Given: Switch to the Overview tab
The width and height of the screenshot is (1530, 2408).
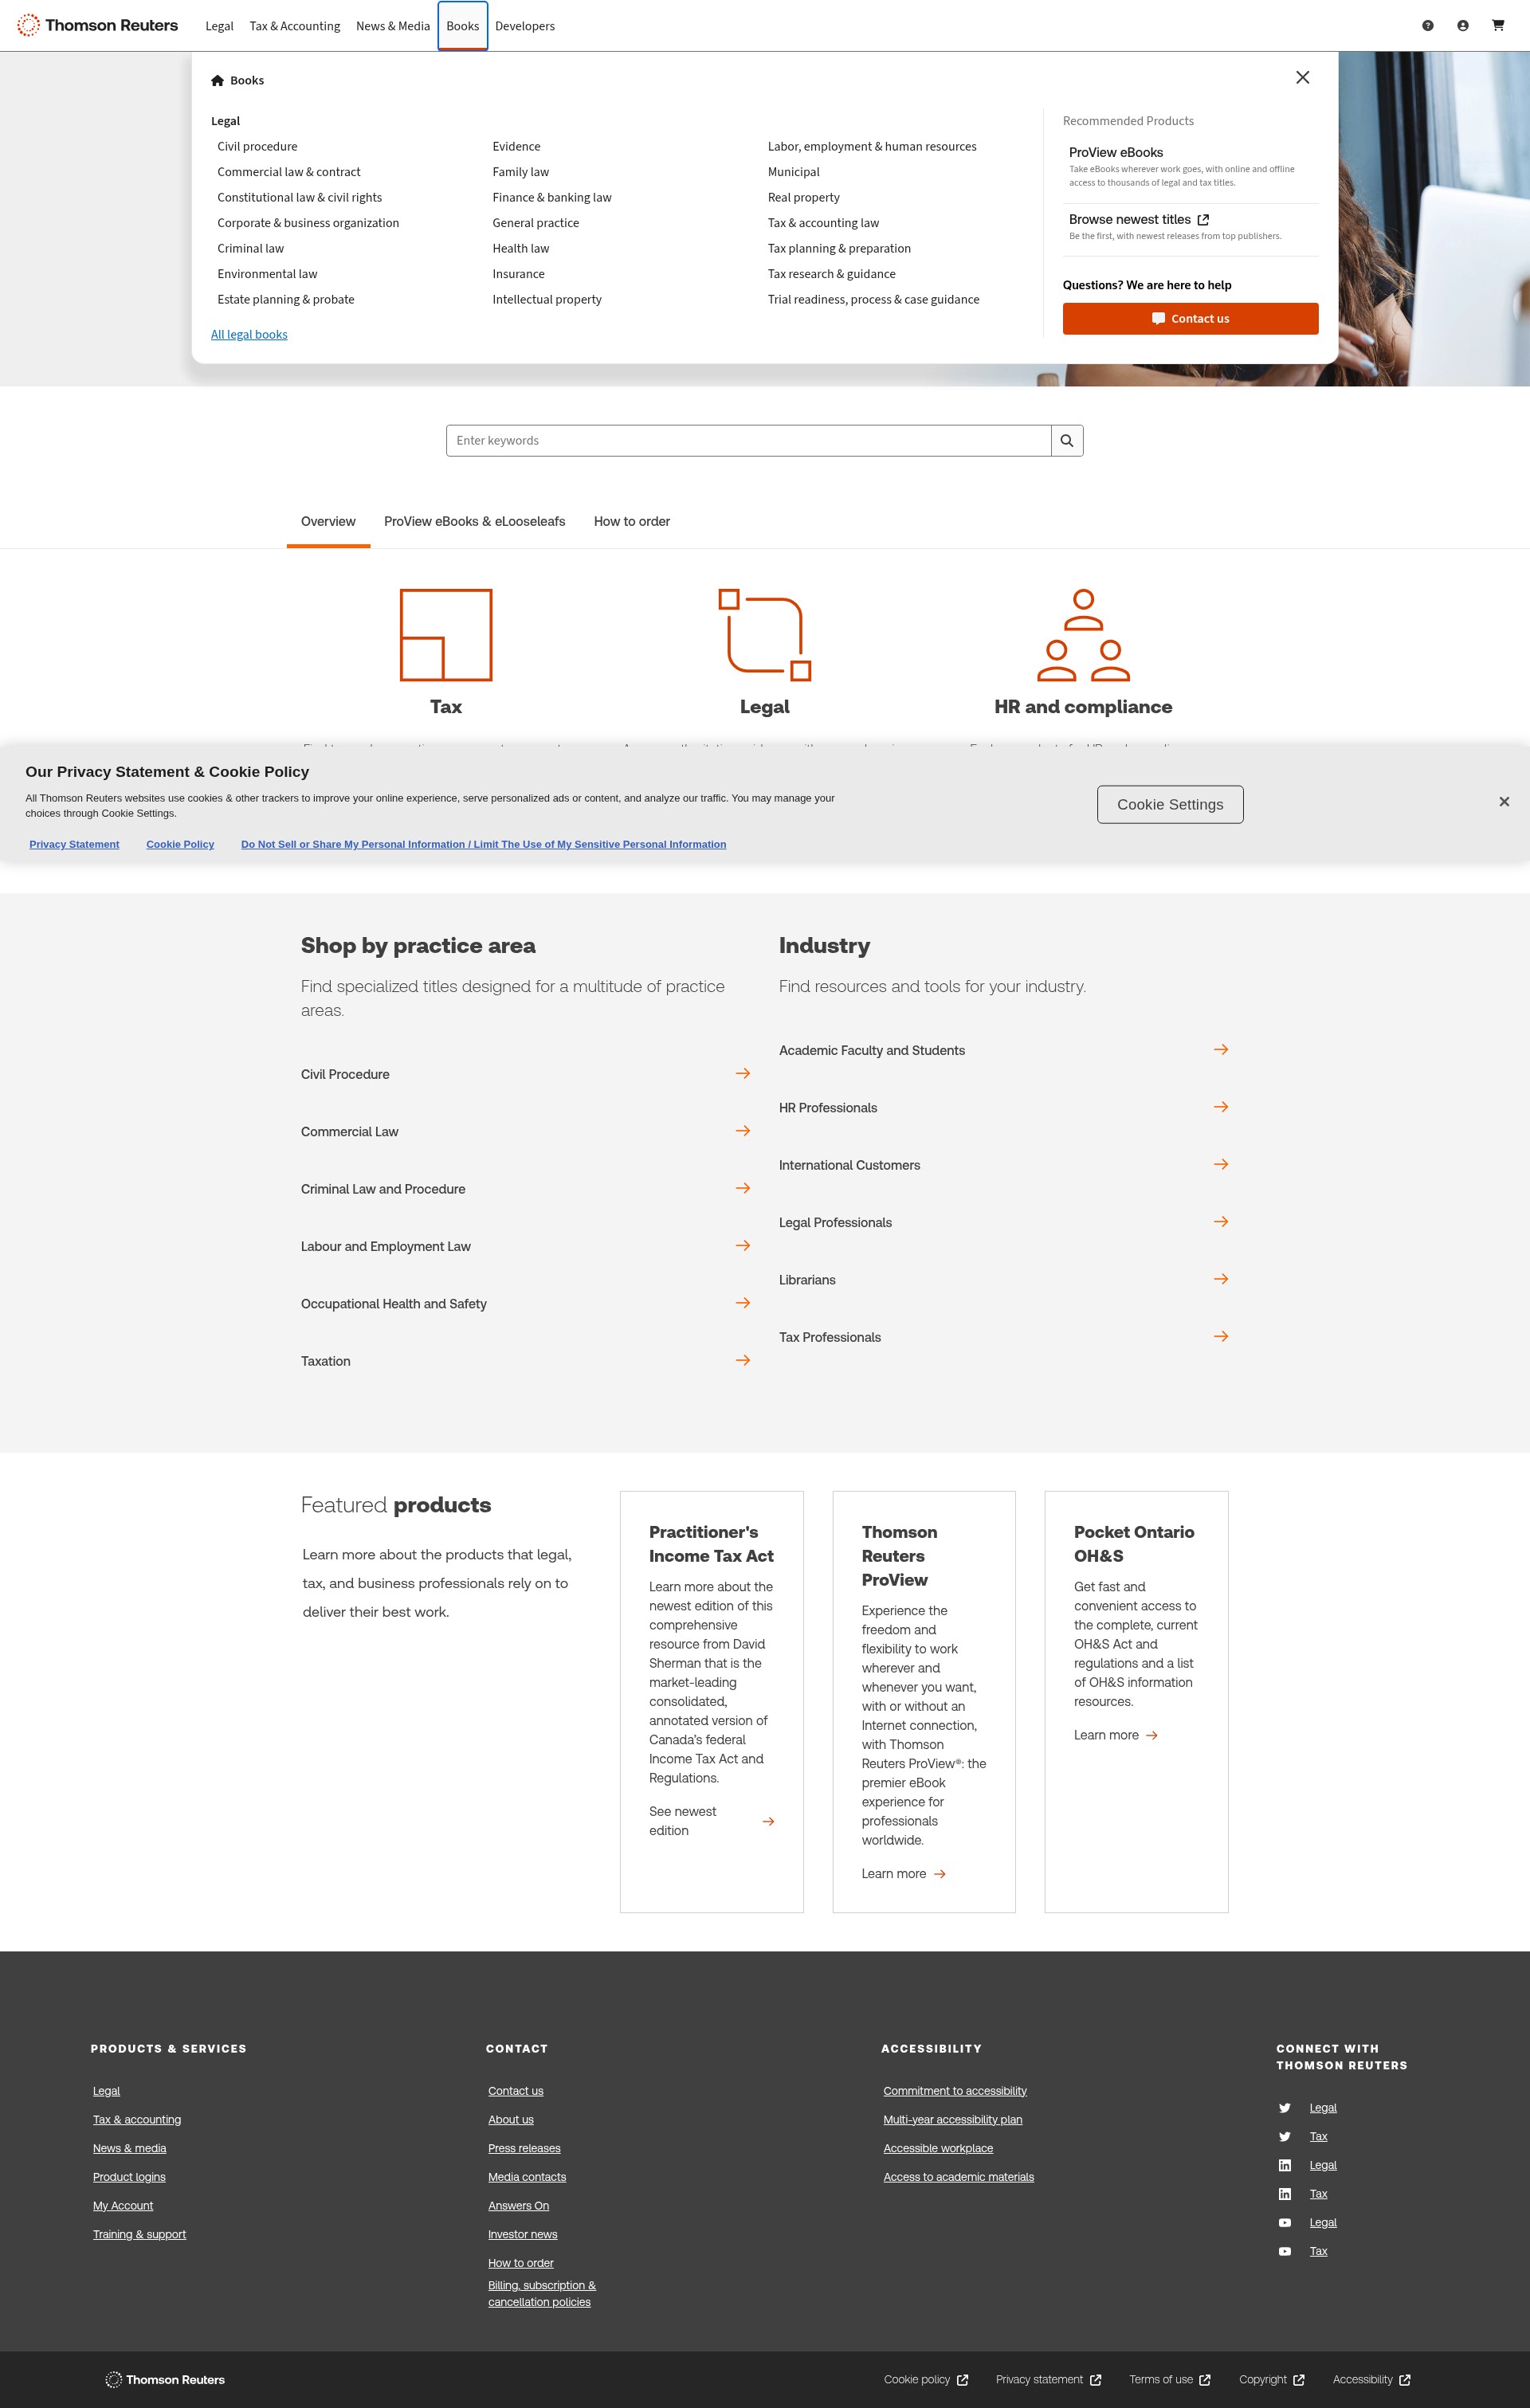Looking at the screenshot, I should pos(328,522).
